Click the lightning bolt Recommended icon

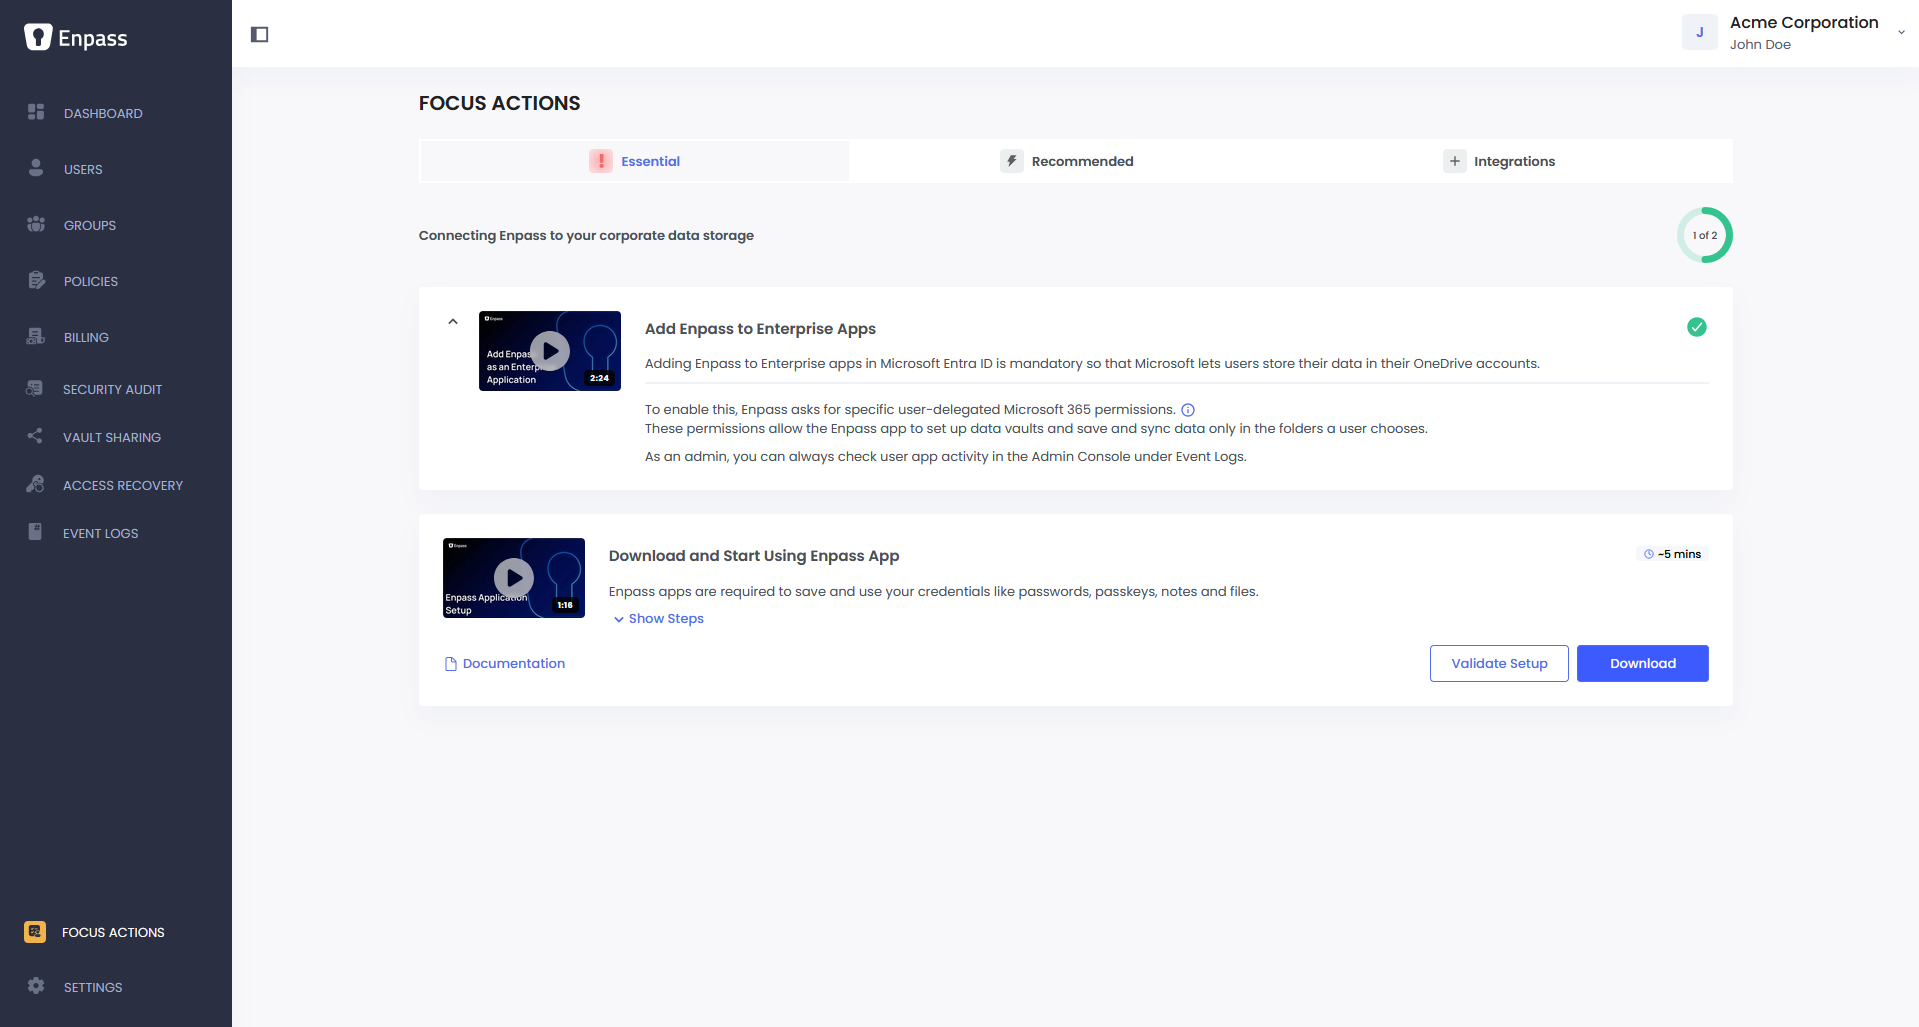[x=1012, y=161]
